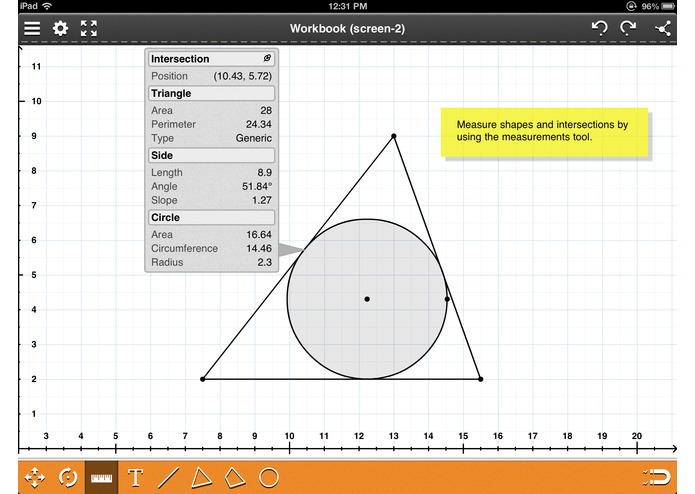
Task: Select the ruler measurements tool
Action: (102, 478)
